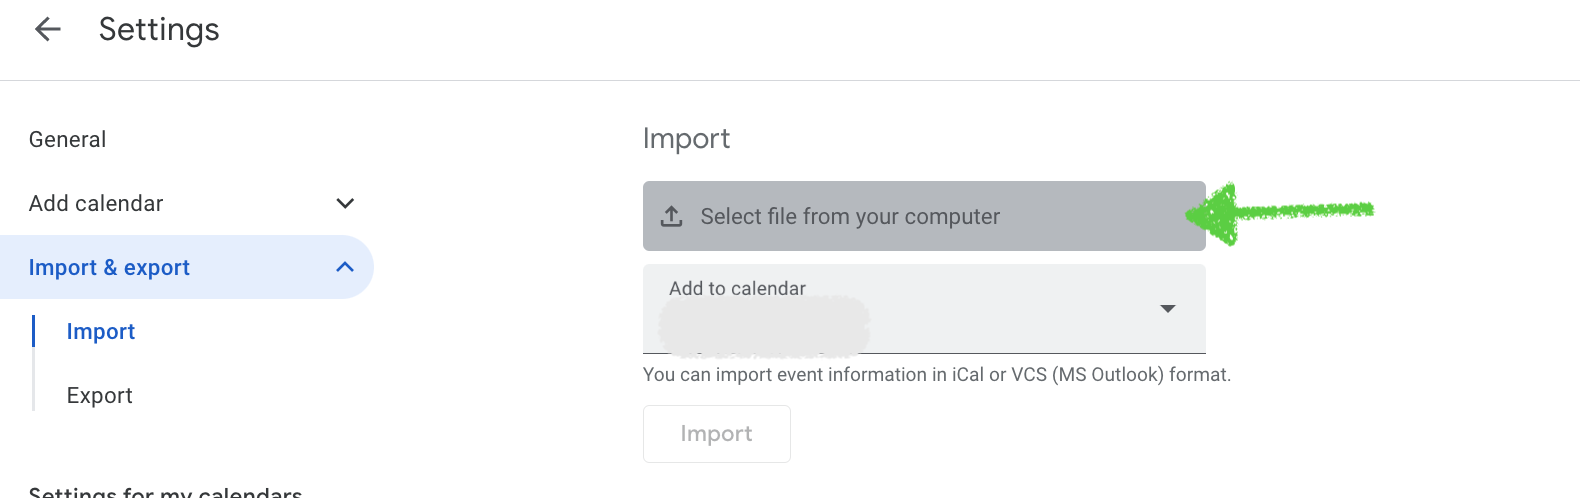1580x498 pixels.
Task: Choose the Import sub-item in the sidebar
Action: tap(101, 332)
